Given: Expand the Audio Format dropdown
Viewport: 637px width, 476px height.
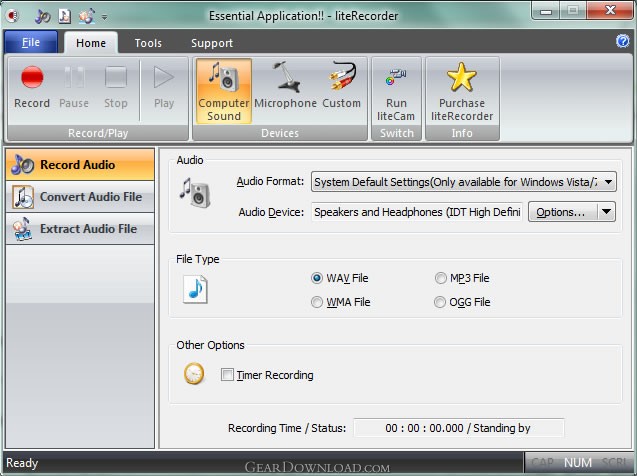Looking at the screenshot, I should (608, 182).
